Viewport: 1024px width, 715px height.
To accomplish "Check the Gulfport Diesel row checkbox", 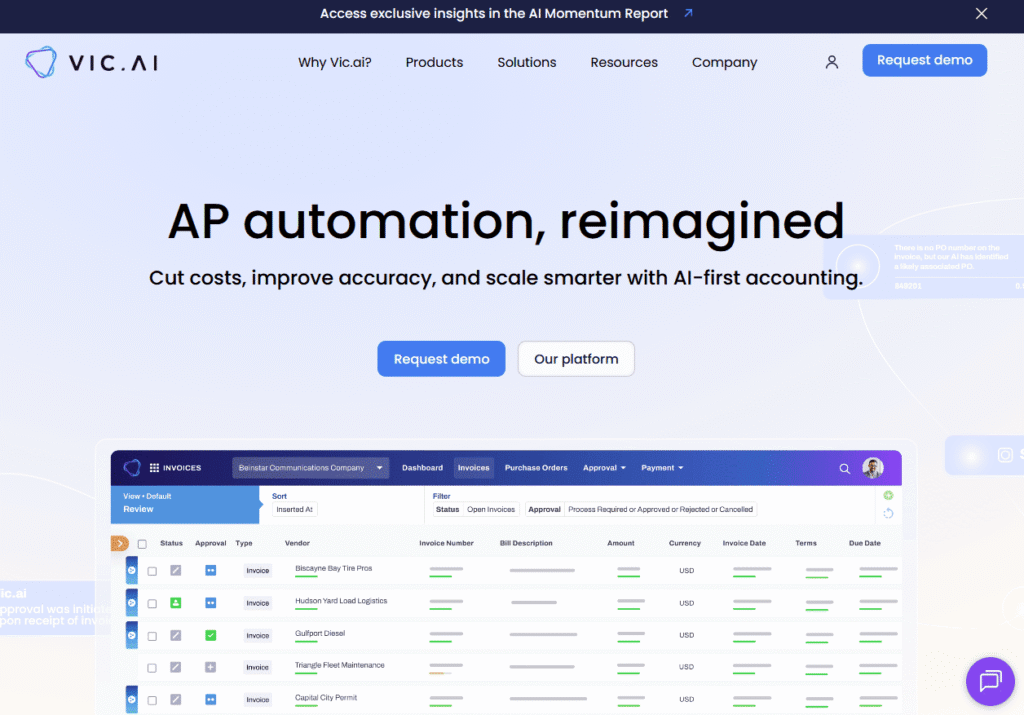I will click(x=152, y=635).
